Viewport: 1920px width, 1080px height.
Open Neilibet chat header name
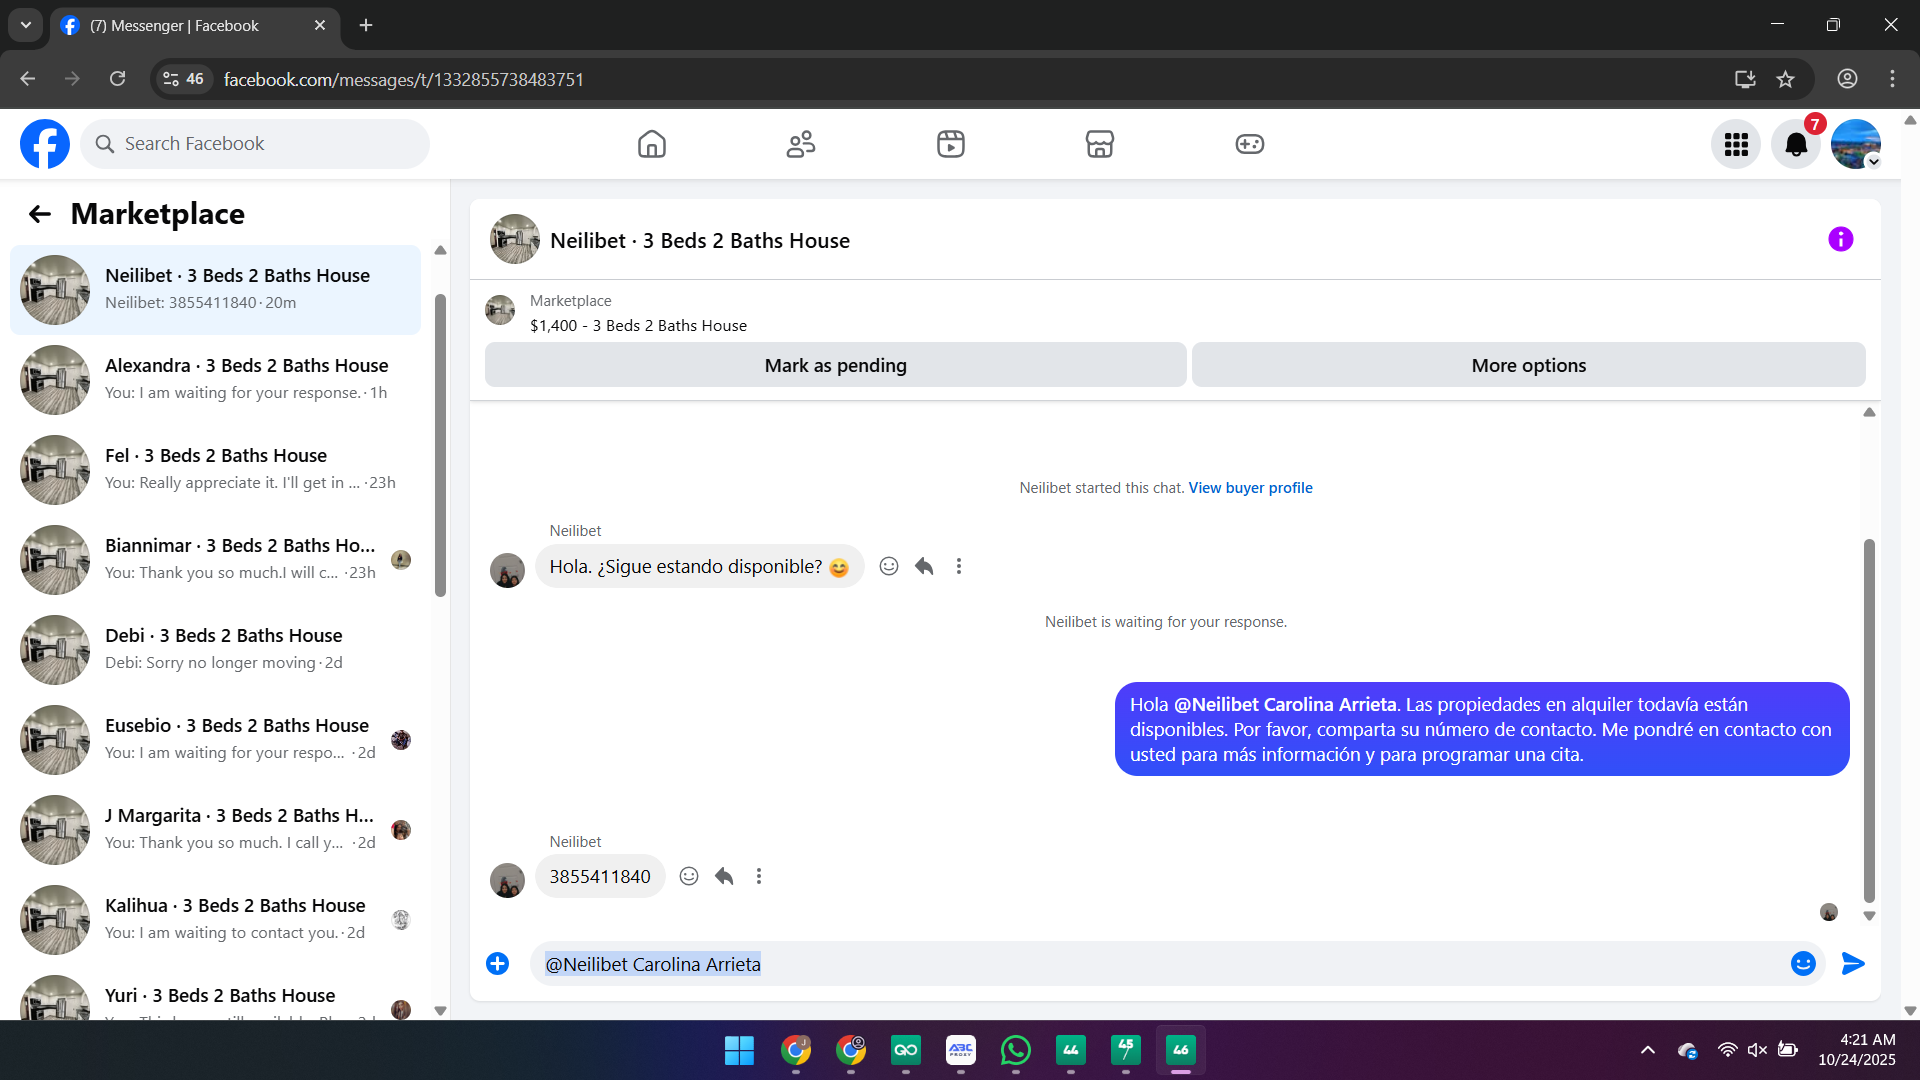tap(700, 241)
